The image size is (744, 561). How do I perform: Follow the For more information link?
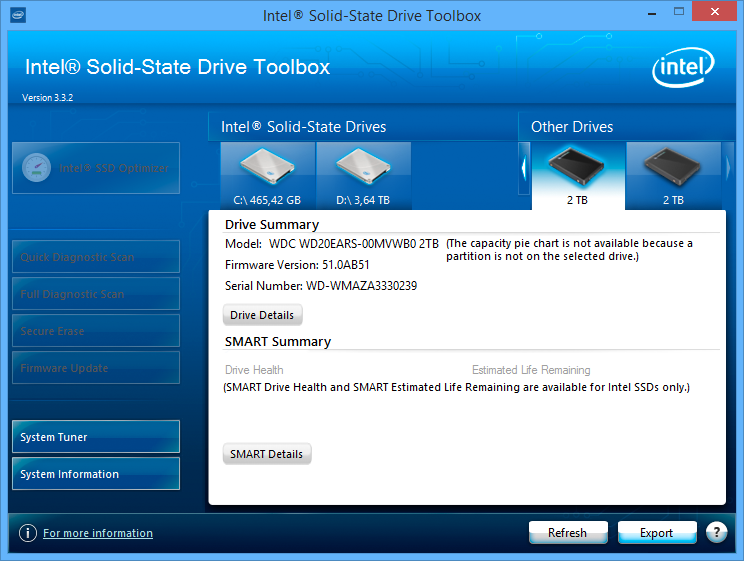click(98, 533)
